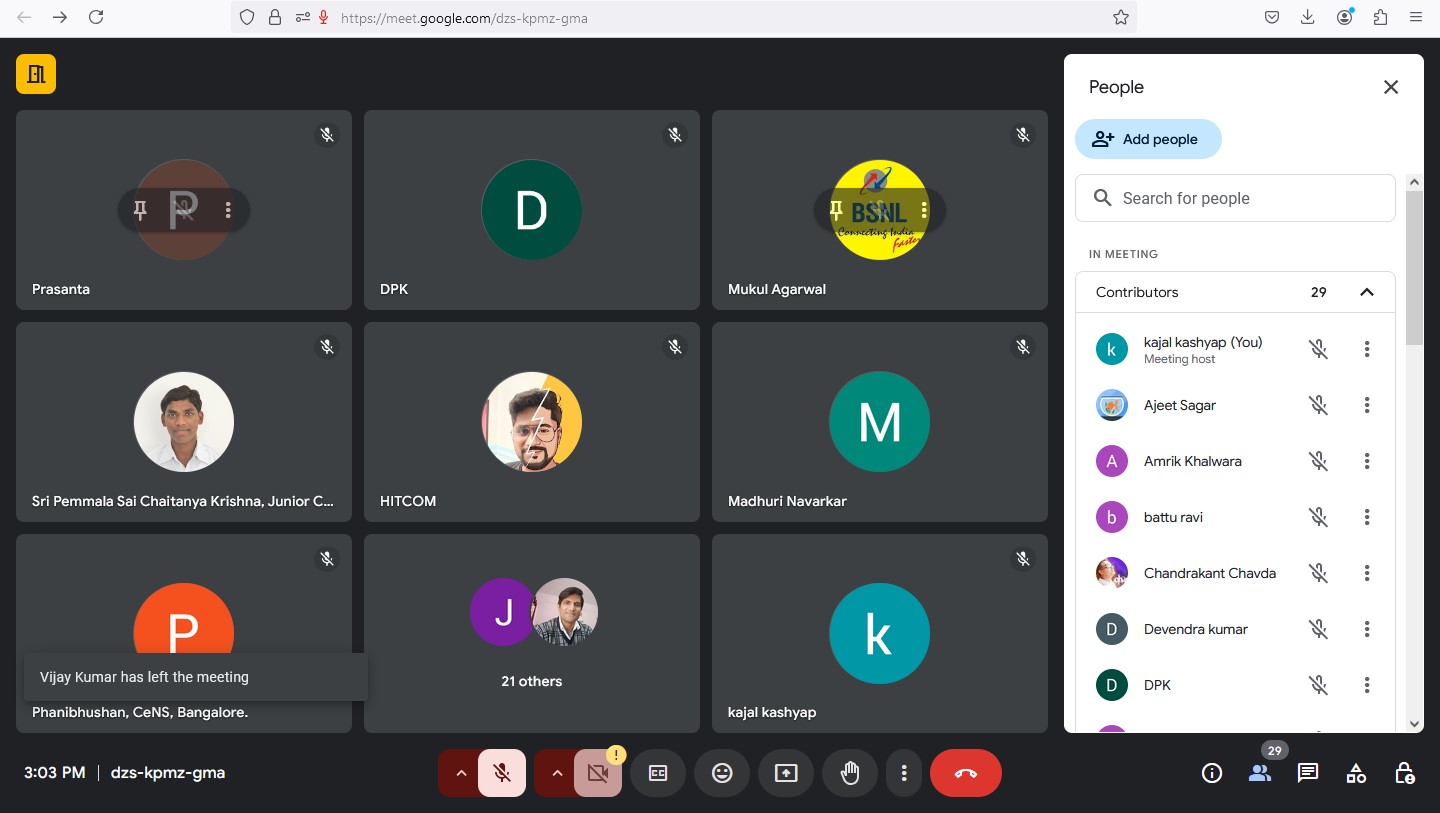The image size is (1440, 813).
Task: Toggle closed captions
Action: (658, 773)
